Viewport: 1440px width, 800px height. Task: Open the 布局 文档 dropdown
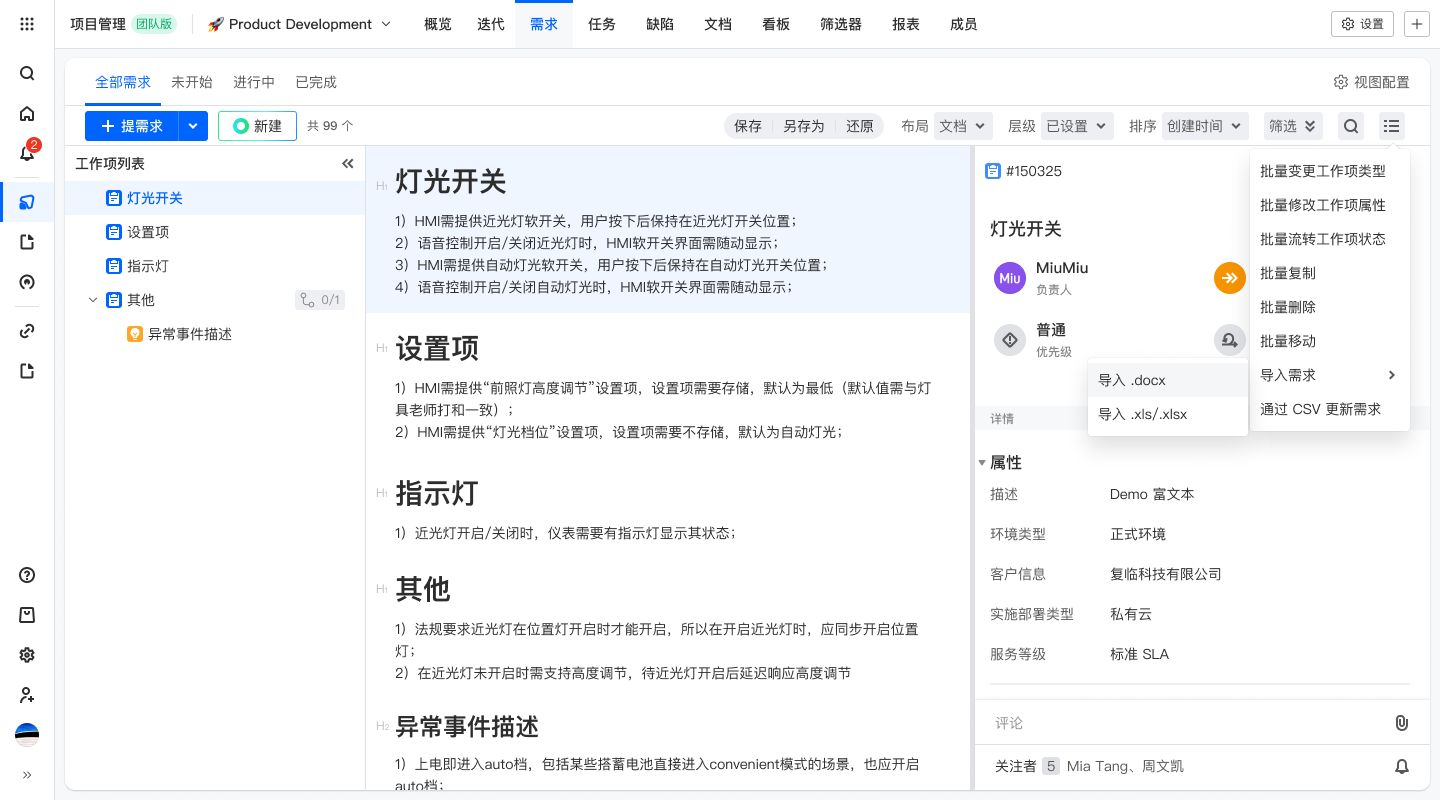click(964, 126)
